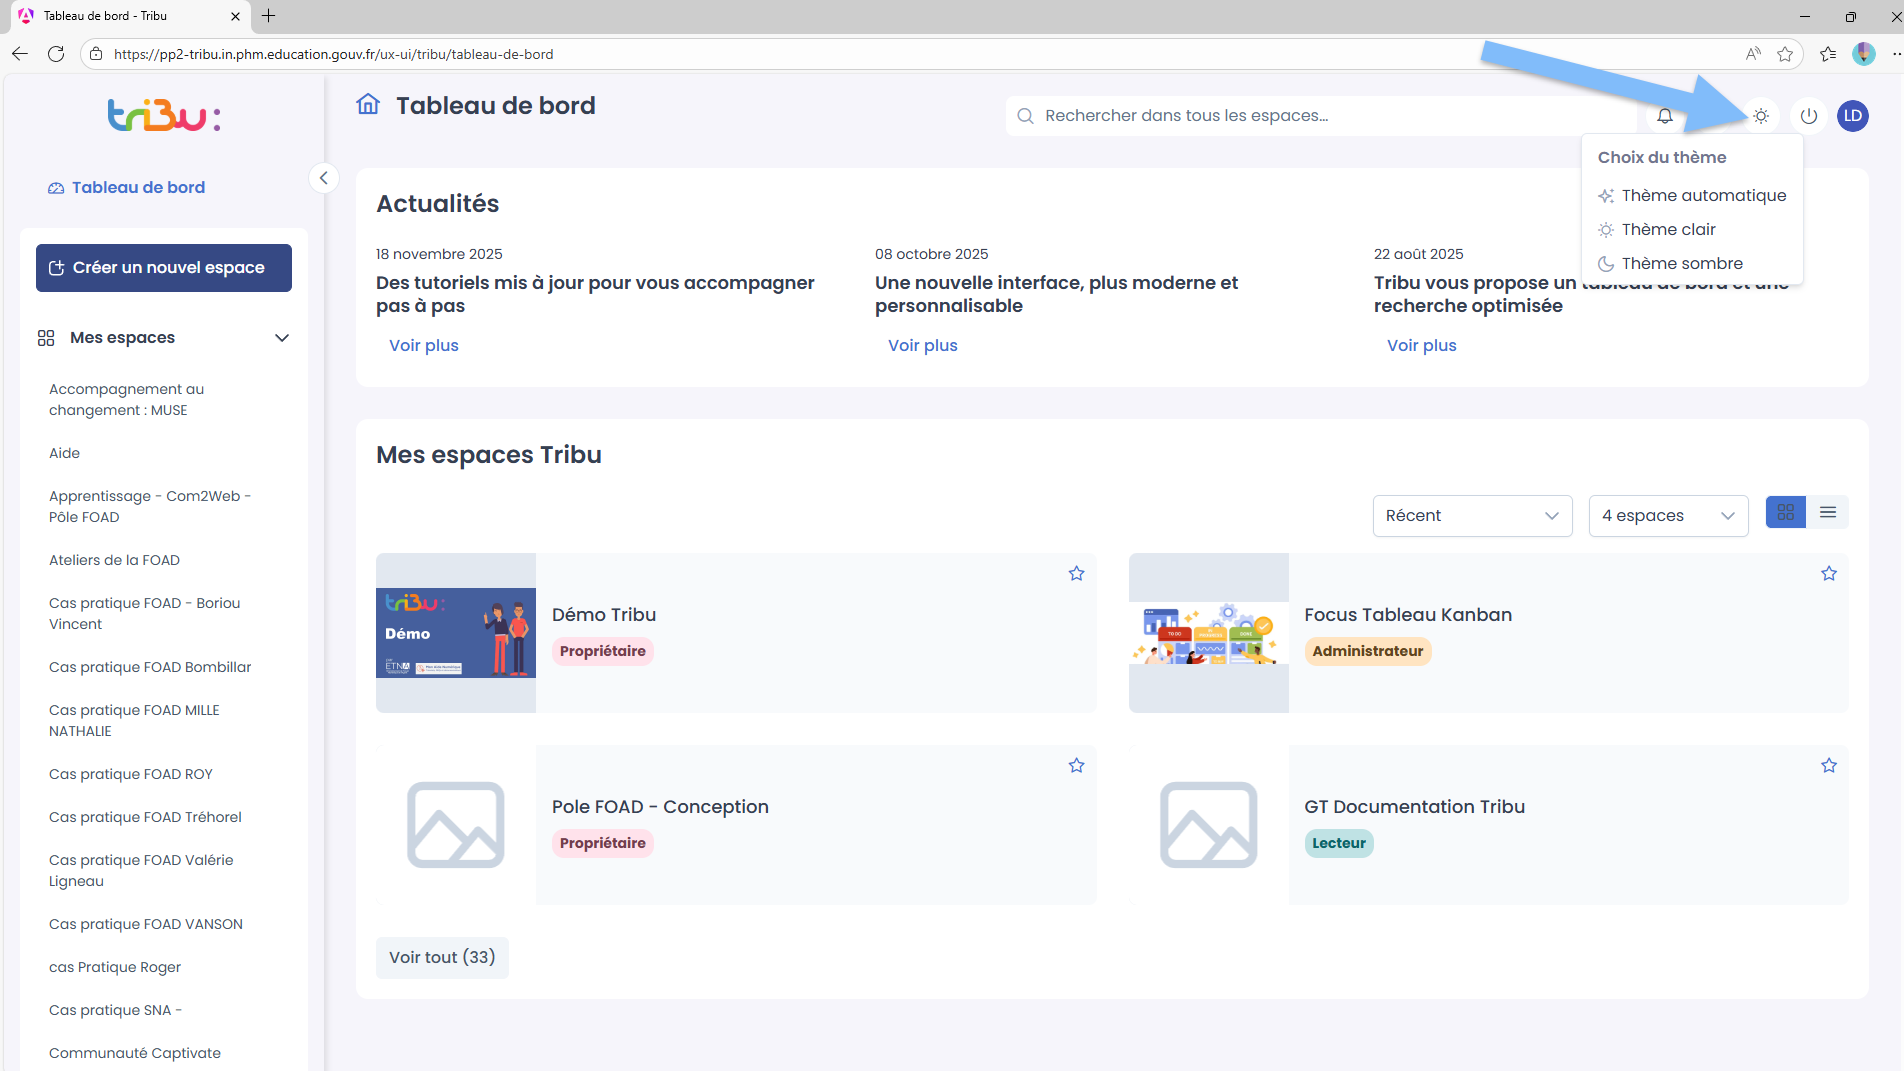This screenshot has height=1071, width=1904.
Task: Click the search all spaces field
Action: coord(1320,116)
